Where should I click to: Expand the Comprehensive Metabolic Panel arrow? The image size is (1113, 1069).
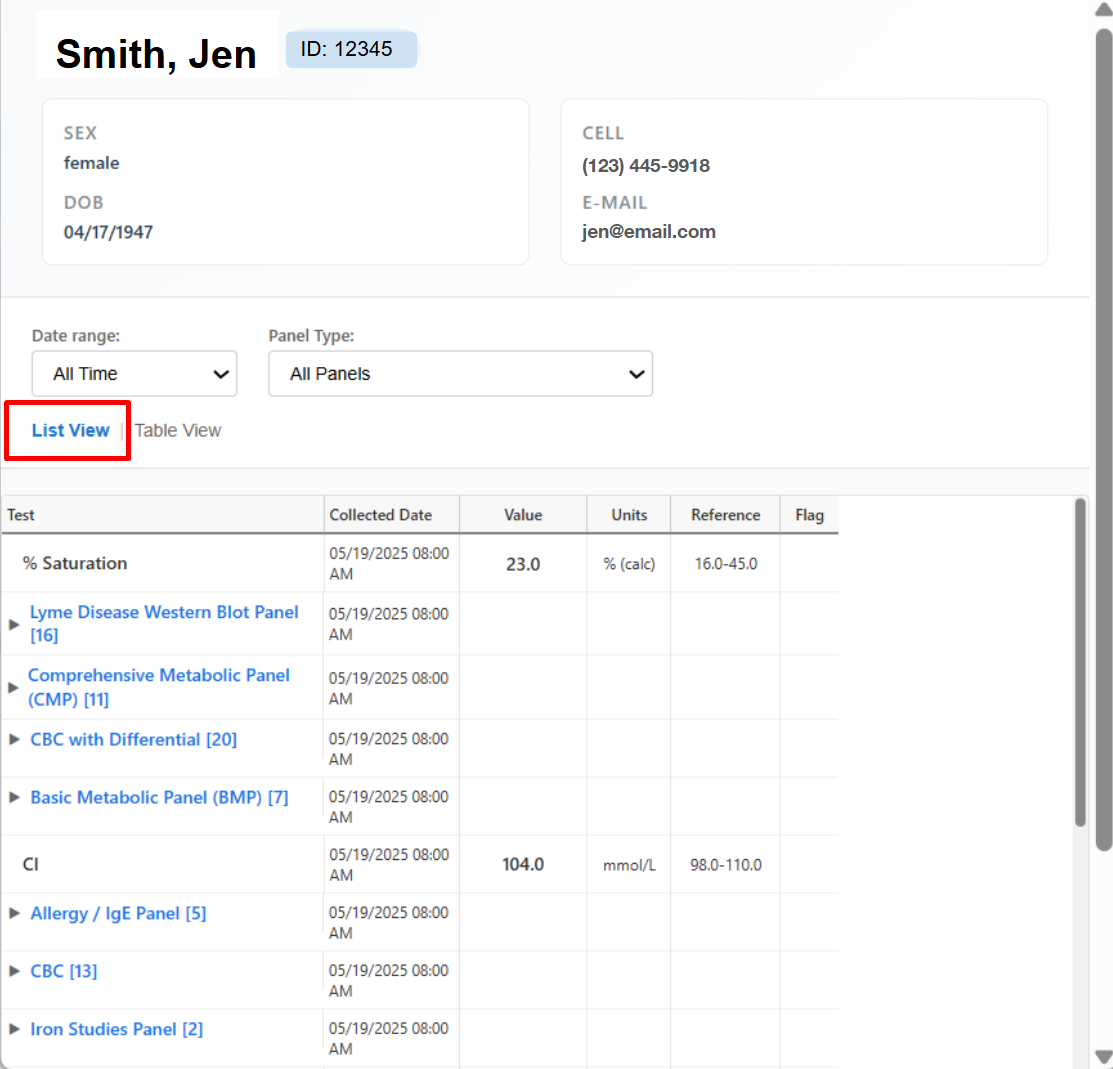[14, 687]
